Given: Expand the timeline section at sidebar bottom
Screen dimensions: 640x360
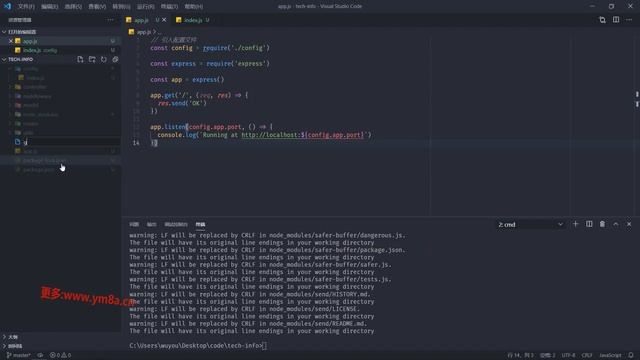Looking at the screenshot, I should tap(4, 346).
